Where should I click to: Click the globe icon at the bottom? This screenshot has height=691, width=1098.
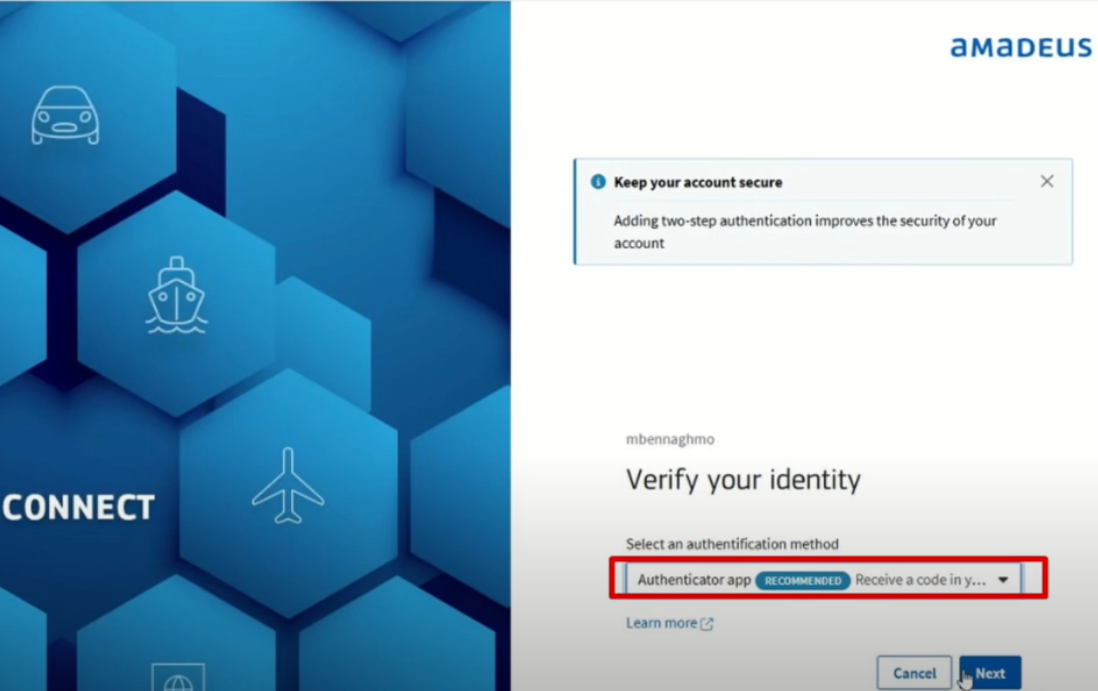click(178, 678)
